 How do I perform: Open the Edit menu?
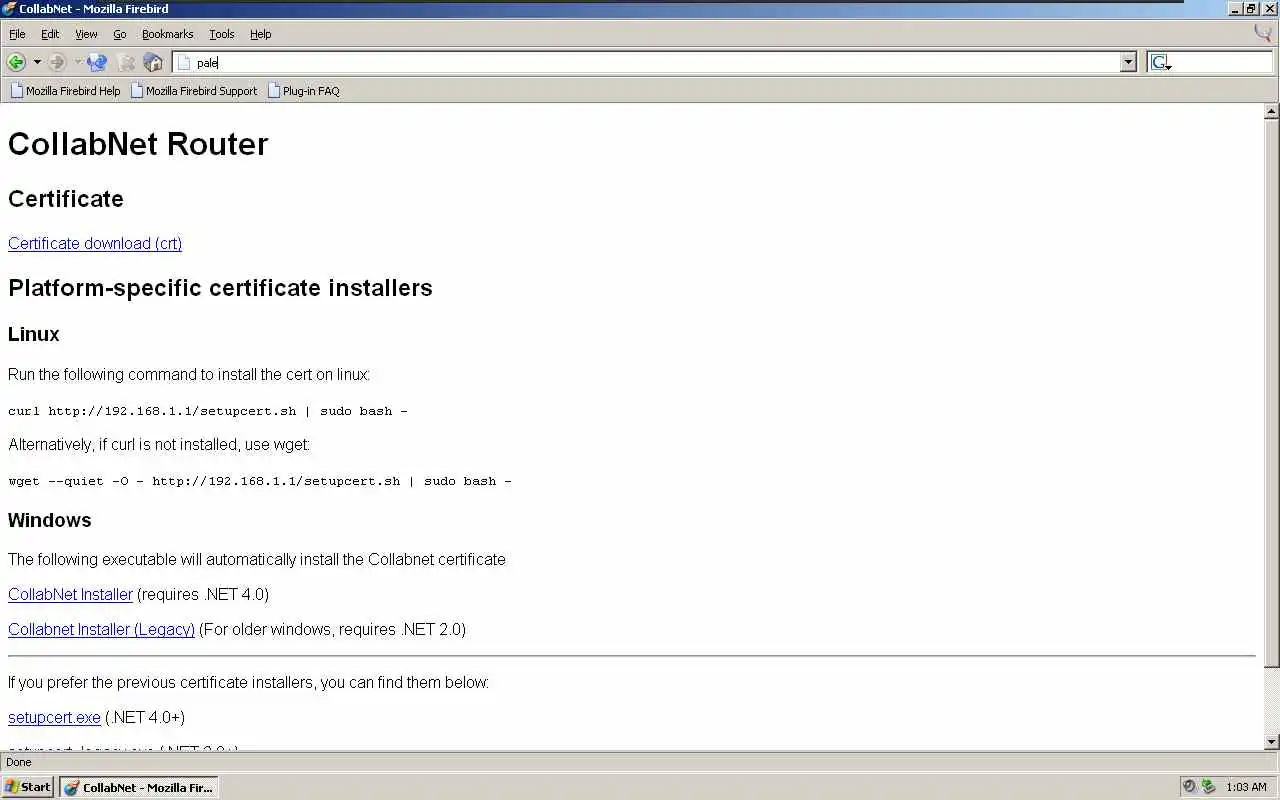tap(50, 34)
